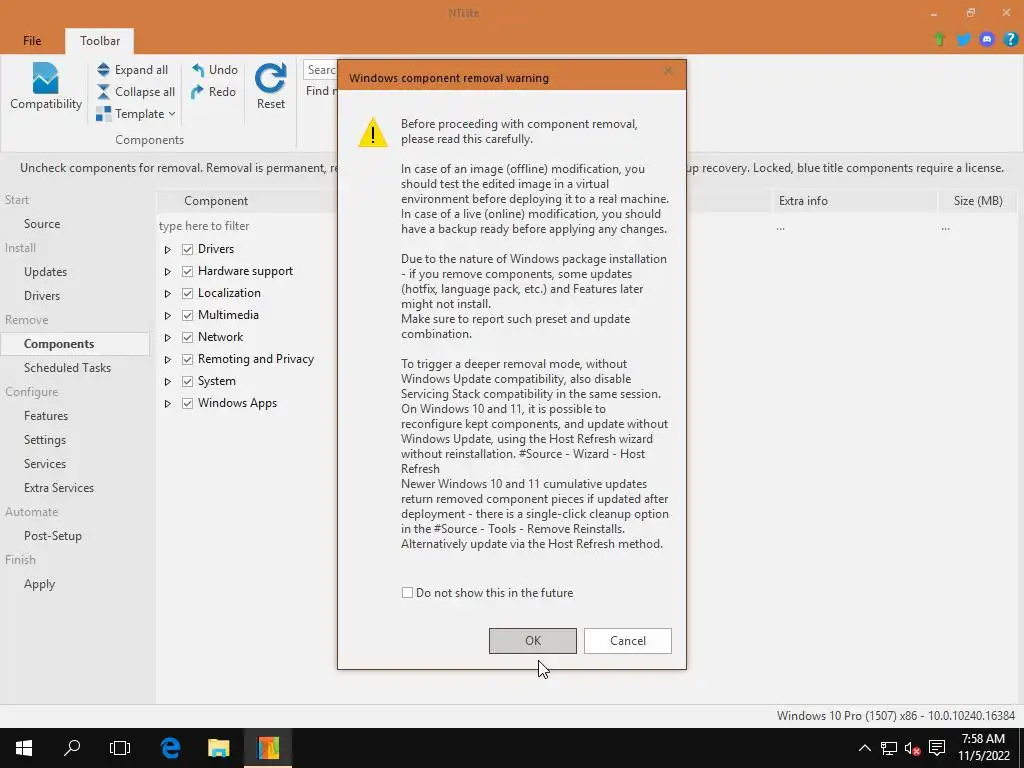The image size is (1024, 768).
Task: Expand Remoting and Privacy node
Action: coord(168,360)
